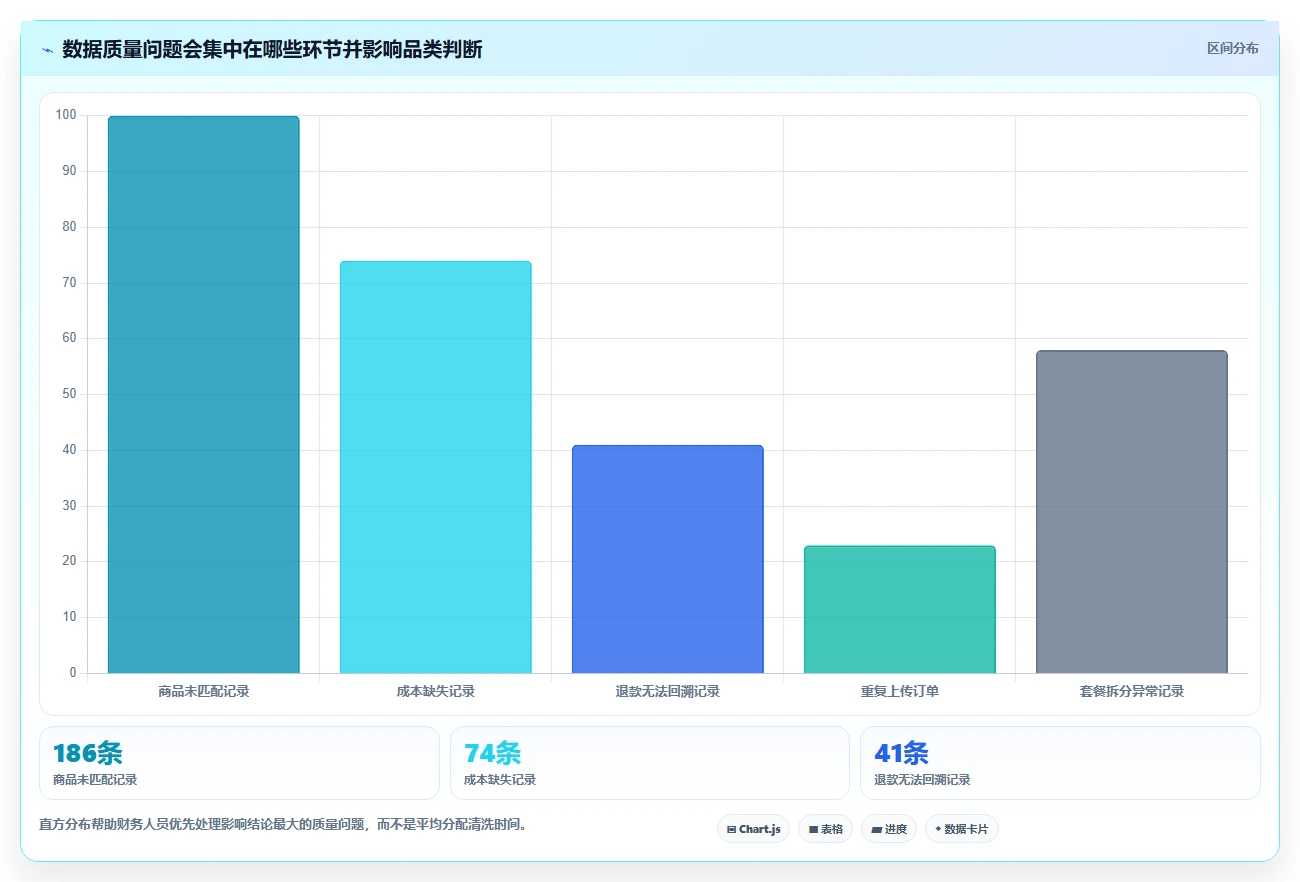Viewport: 1300px width, 882px height.
Task: Click the 重复上传订单 green bar
Action: click(x=900, y=609)
